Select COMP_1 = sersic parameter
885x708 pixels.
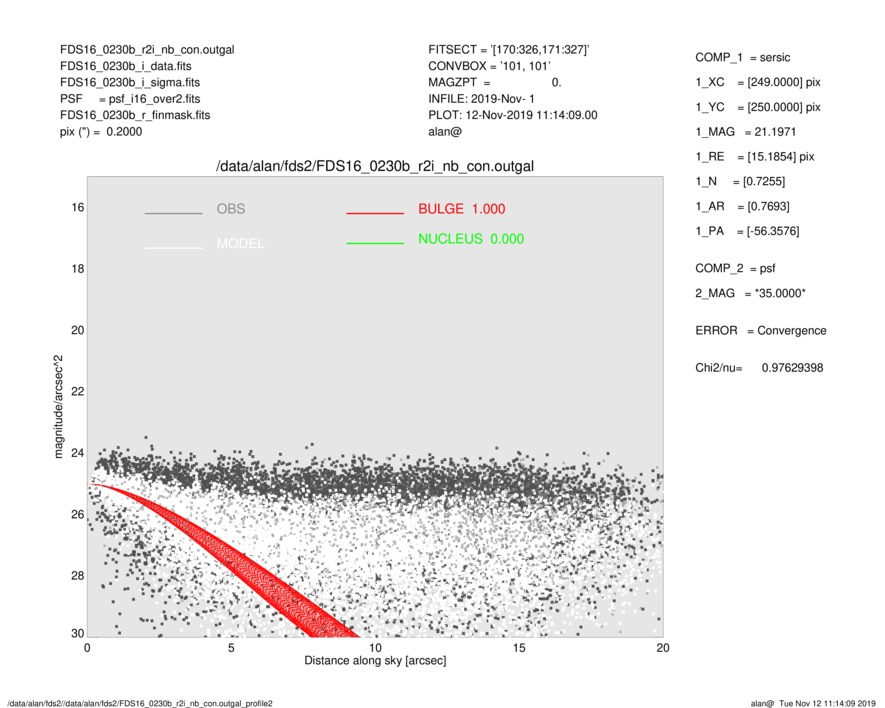(x=742, y=58)
